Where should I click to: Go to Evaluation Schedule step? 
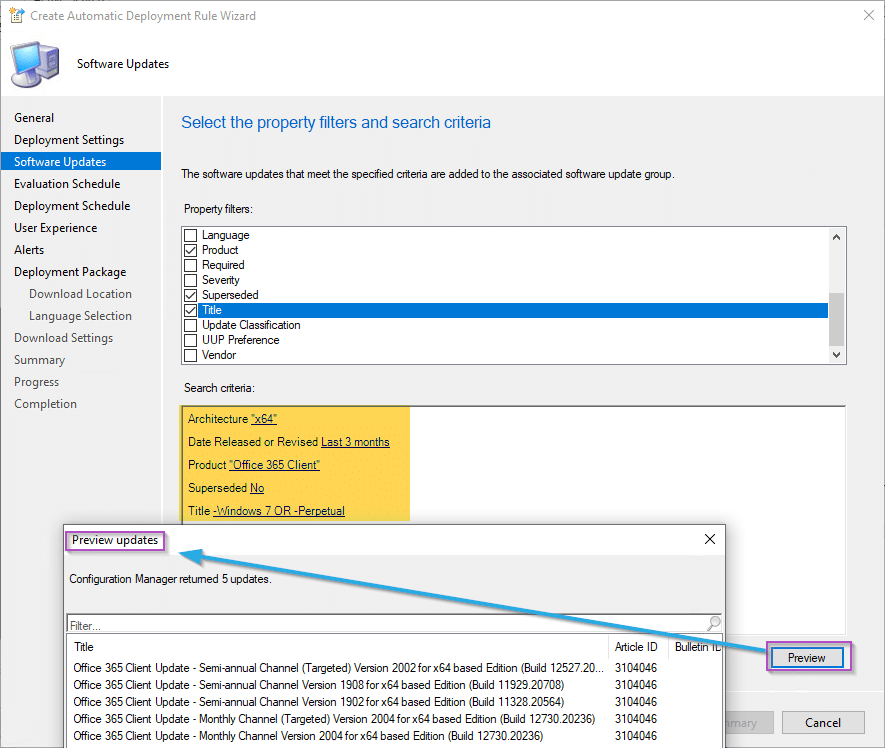tap(67, 184)
